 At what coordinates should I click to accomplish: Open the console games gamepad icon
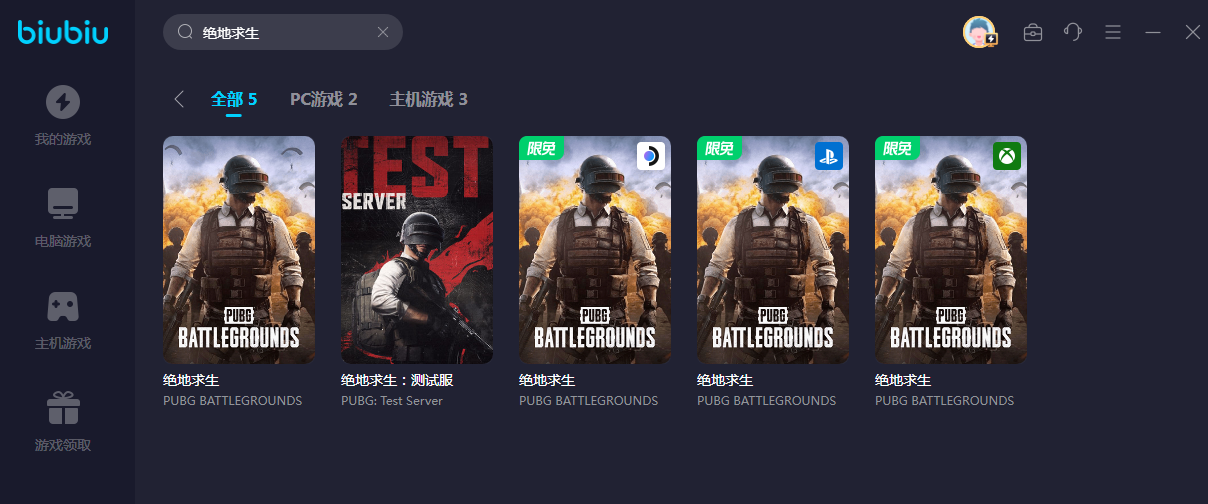coord(63,306)
